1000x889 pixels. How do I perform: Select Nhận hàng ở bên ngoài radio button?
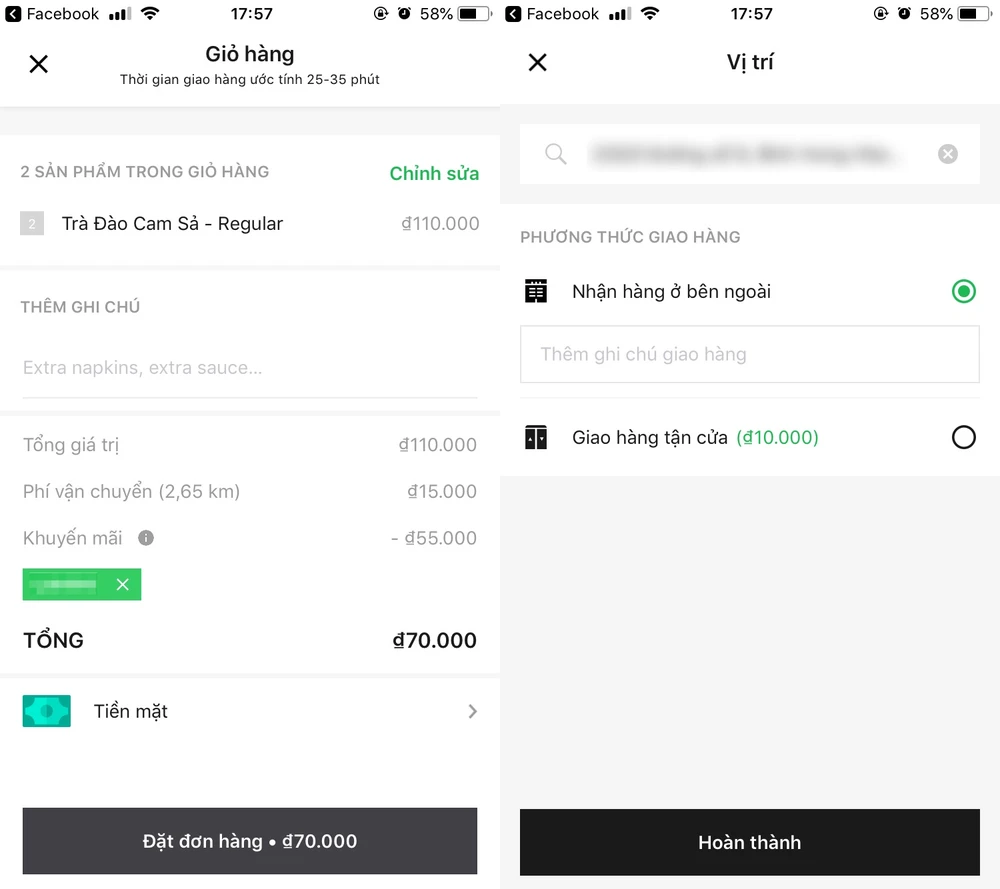[964, 291]
